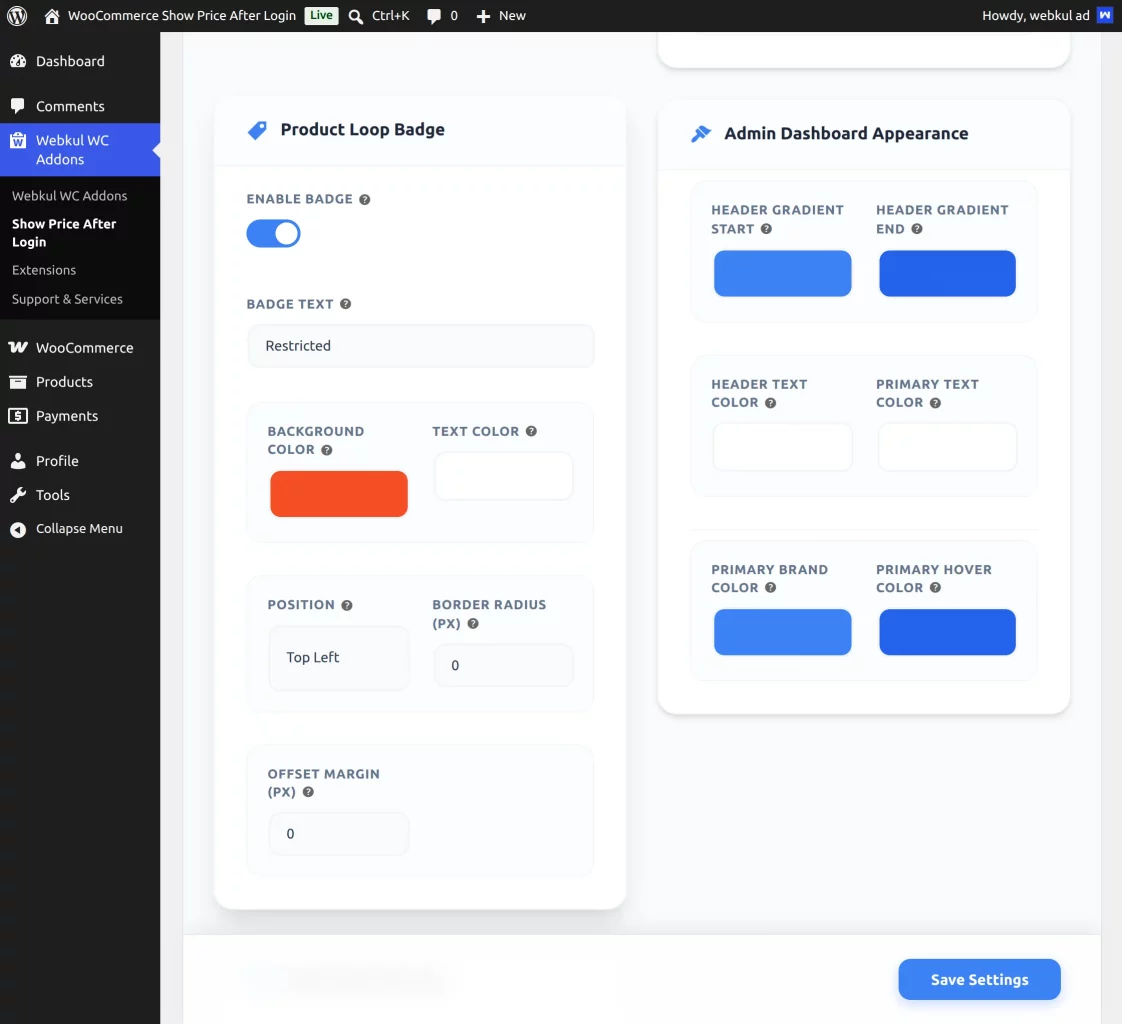Click Collapse Menu text
The height and width of the screenshot is (1024, 1122).
[x=79, y=529]
